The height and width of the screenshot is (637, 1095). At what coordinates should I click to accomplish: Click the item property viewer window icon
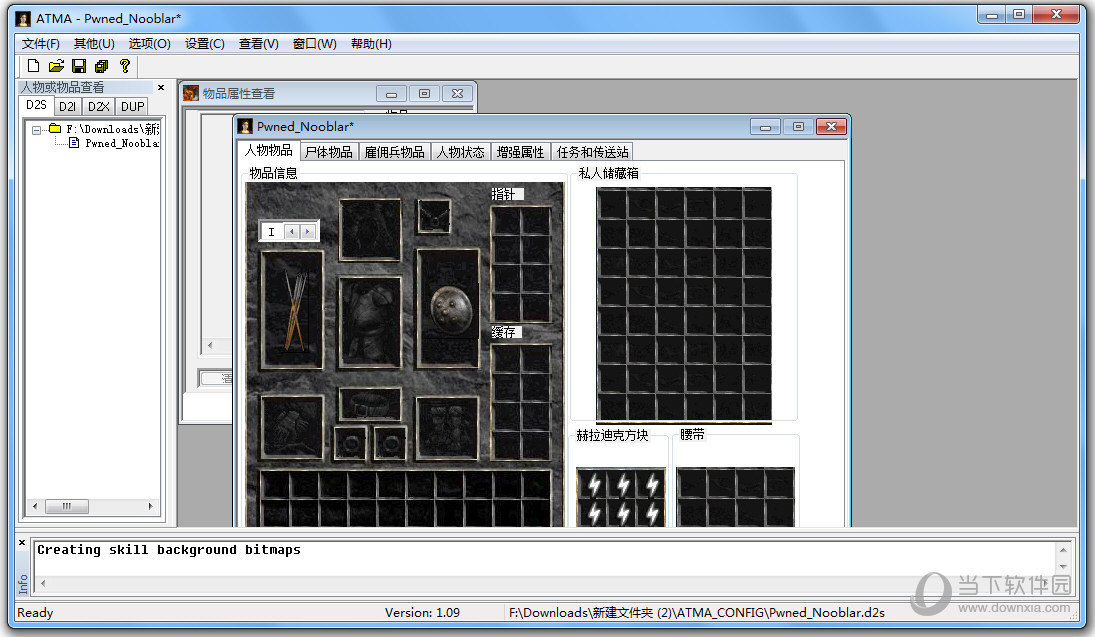191,94
